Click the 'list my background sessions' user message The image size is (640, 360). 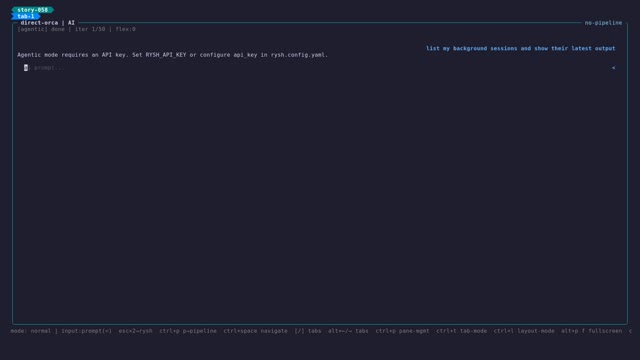coord(520,48)
